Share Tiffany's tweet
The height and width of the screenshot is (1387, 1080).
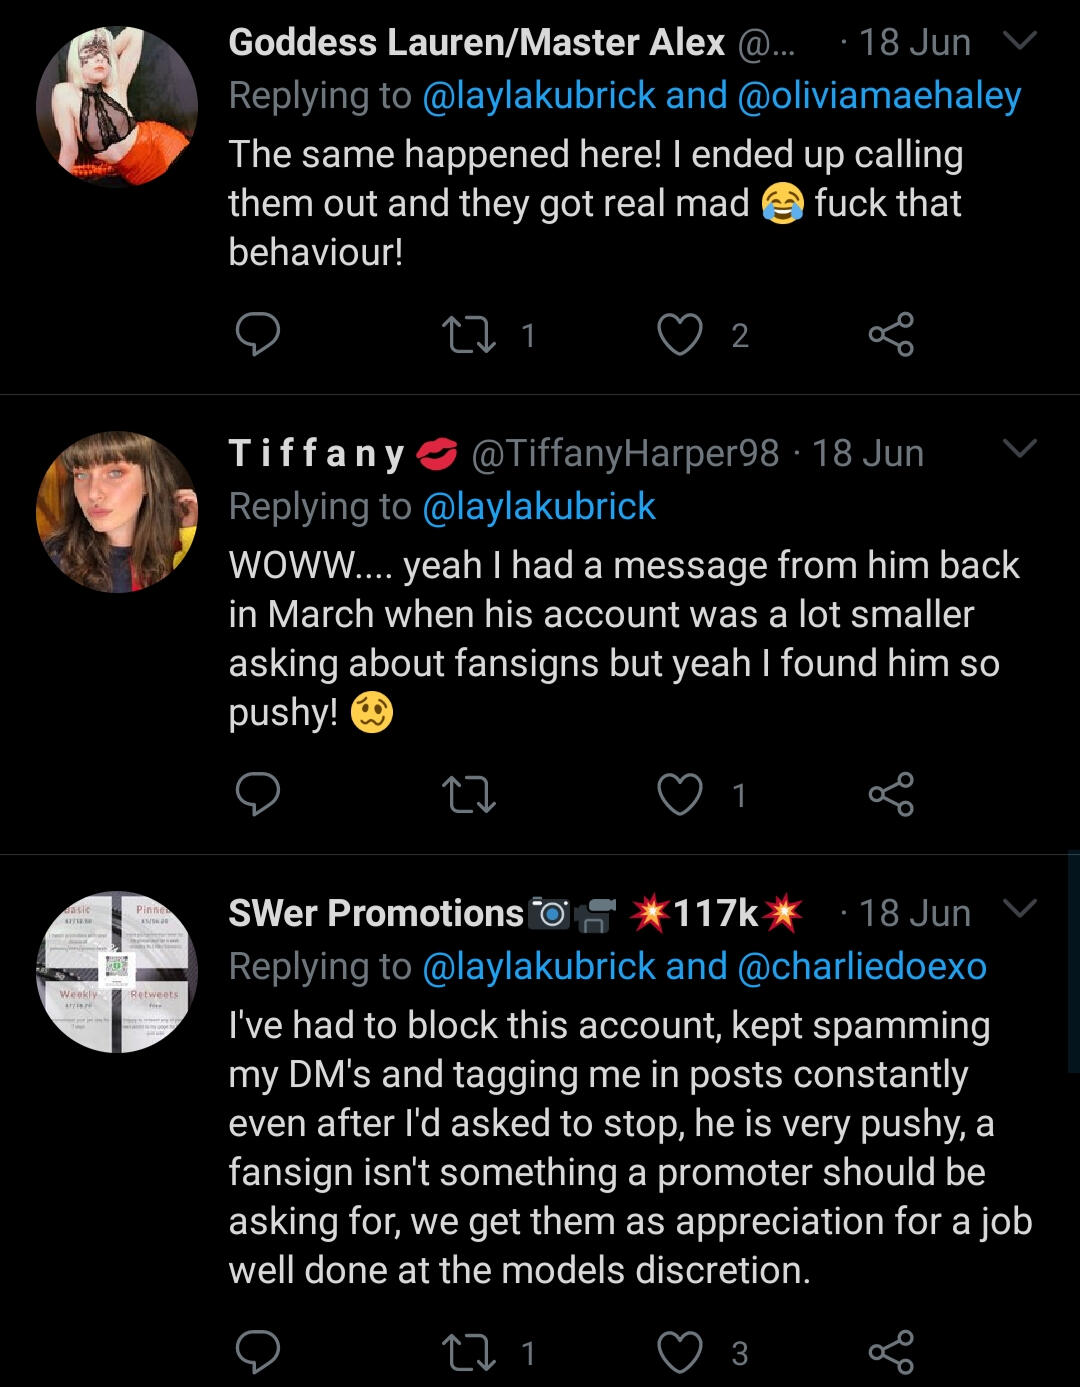(x=891, y=795)
